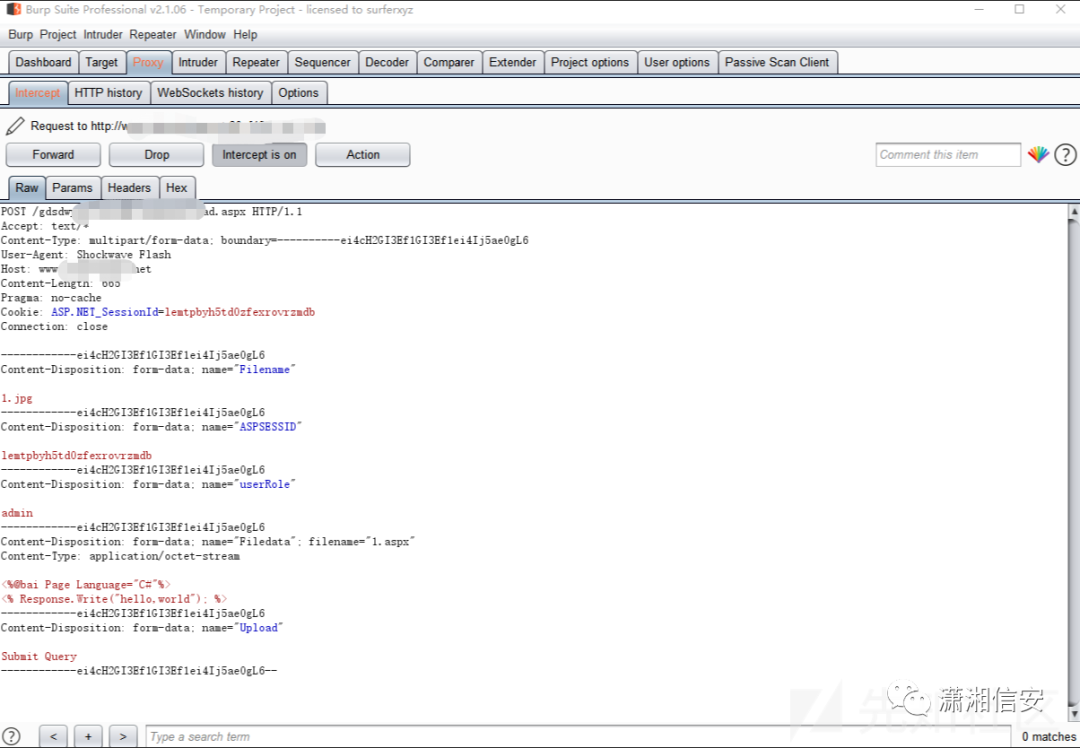Click the red admin userRole value
This screenshot has height=748, width=1080.
tap(17, 513)
